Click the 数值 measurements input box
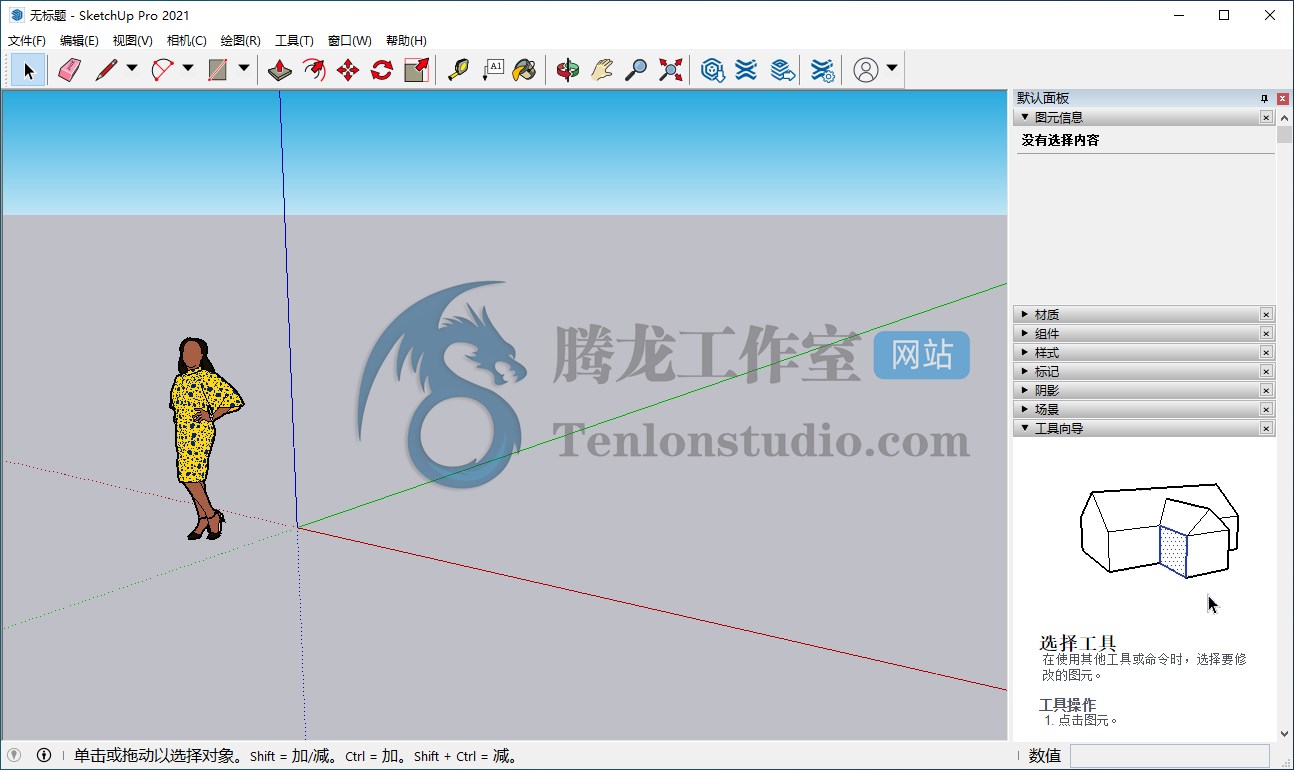Screen dimensions: 1294x770 coord(1169,756)
